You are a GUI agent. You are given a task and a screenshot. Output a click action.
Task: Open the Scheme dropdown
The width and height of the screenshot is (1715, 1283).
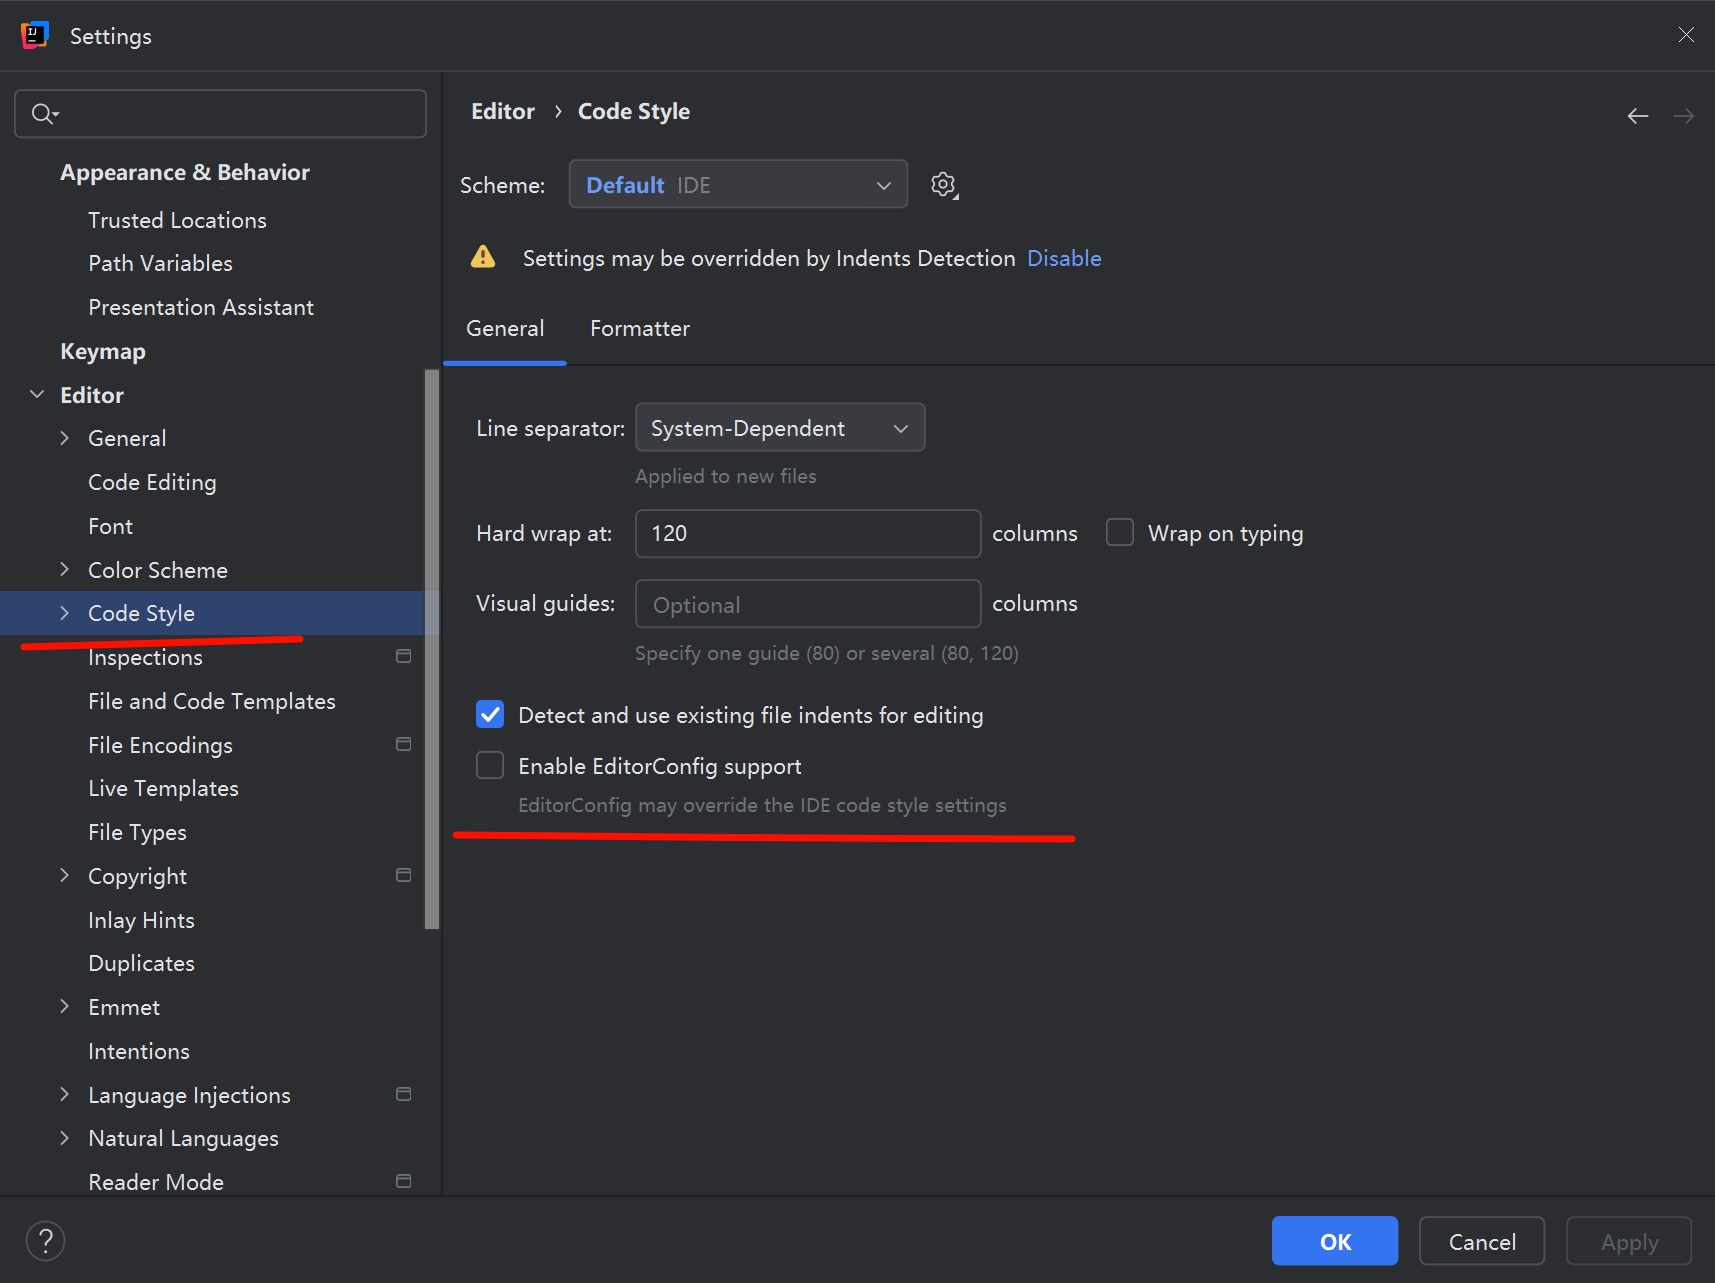[738, 185]
